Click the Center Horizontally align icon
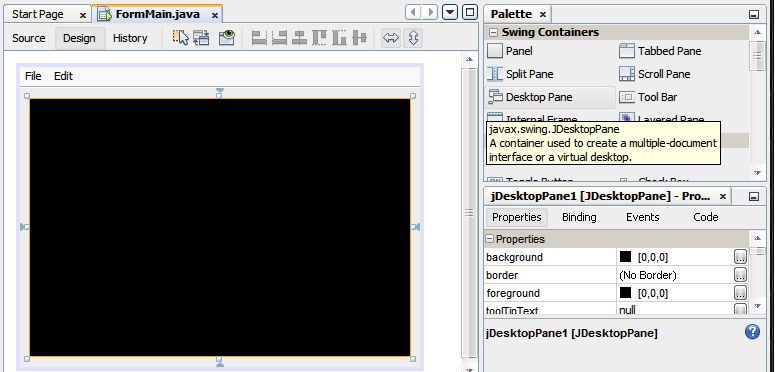 [x=299, y=38]
